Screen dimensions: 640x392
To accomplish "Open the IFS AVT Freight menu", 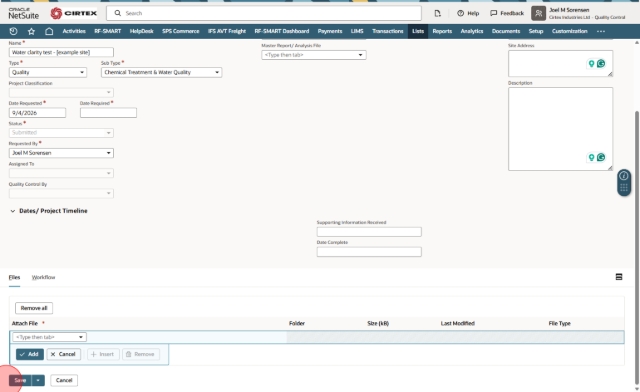I will [x=227, y=31].
